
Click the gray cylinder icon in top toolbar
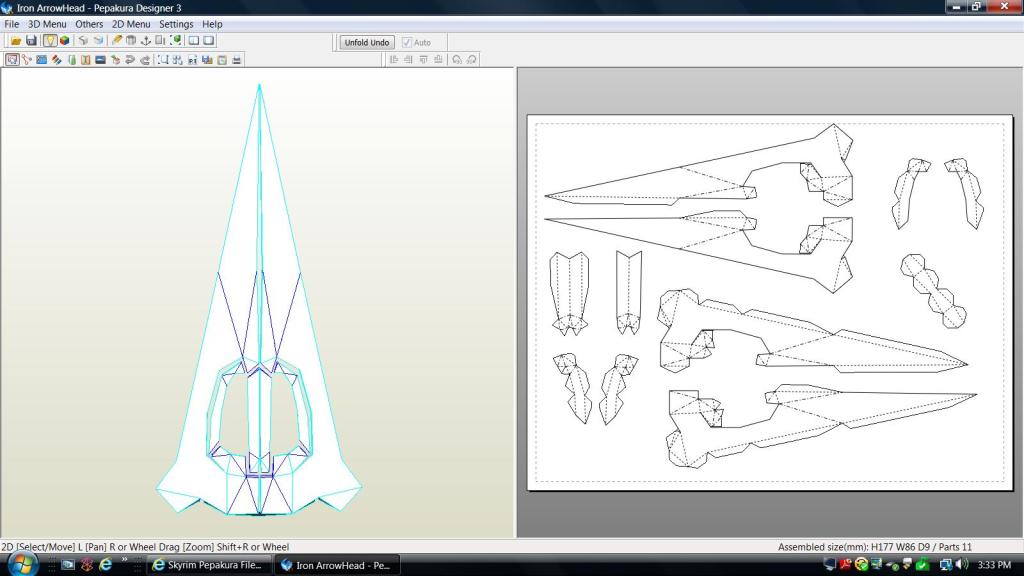pos(131,40)
